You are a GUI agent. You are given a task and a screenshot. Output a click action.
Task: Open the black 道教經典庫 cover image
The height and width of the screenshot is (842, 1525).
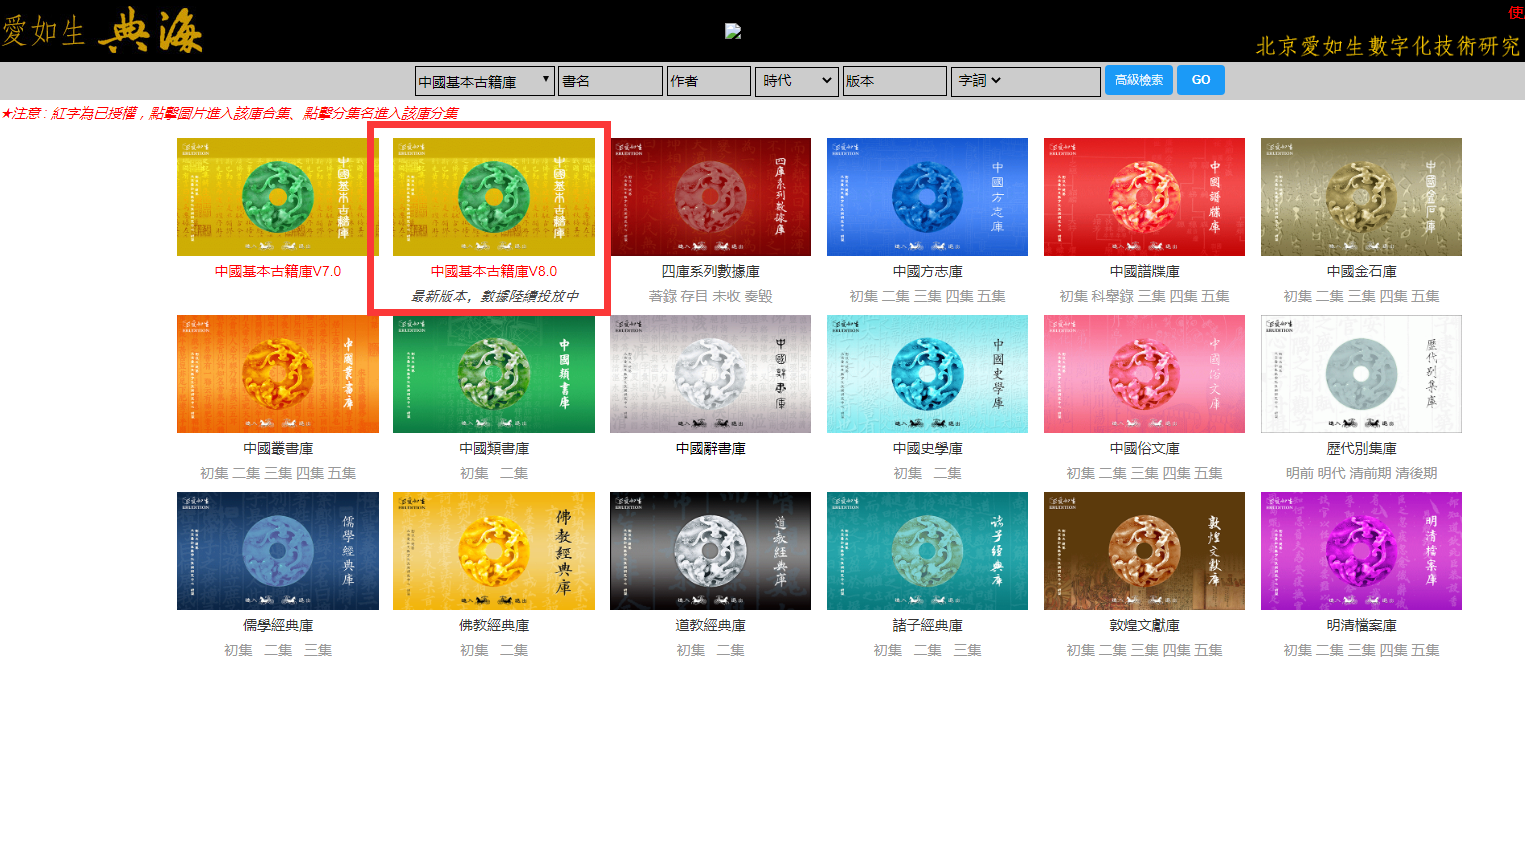710,551
